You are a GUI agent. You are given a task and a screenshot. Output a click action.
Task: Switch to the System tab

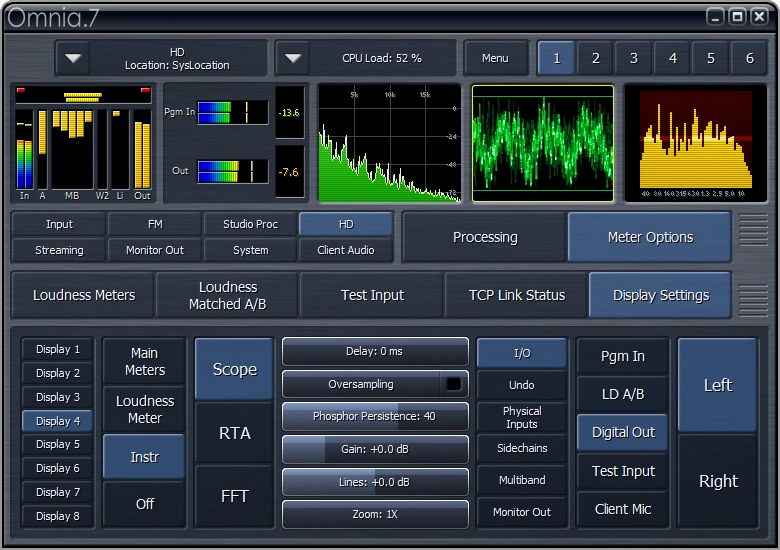pyautogui.click(x=250, y=250)
